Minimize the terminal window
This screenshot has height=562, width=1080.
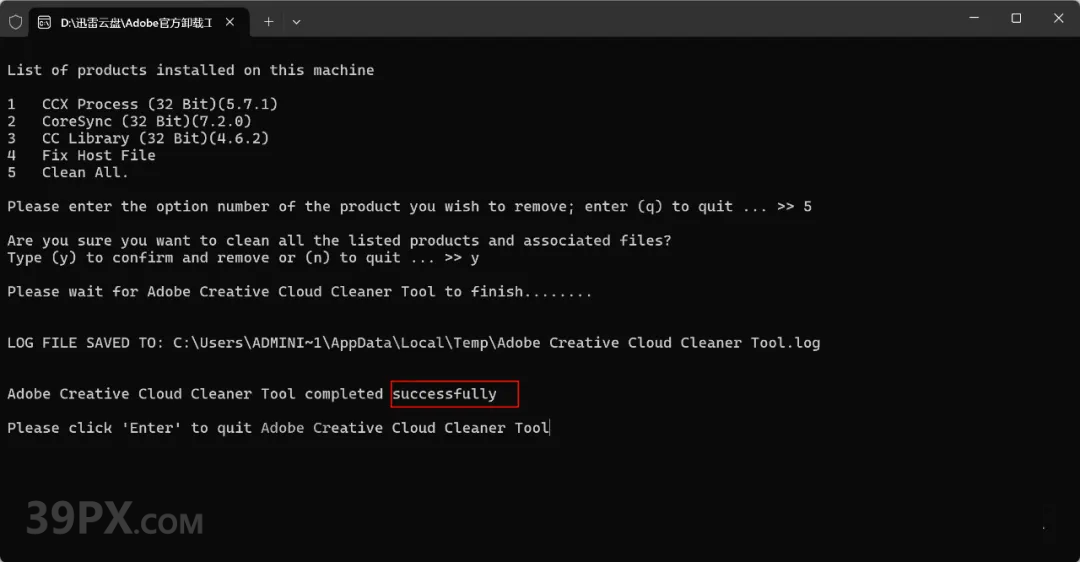(x=974, y=19)
